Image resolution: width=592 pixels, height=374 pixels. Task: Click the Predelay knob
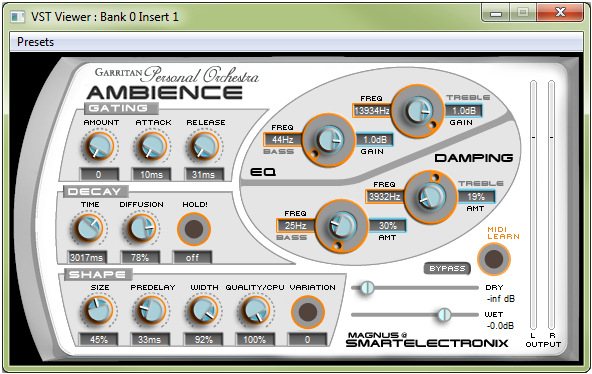151,311
